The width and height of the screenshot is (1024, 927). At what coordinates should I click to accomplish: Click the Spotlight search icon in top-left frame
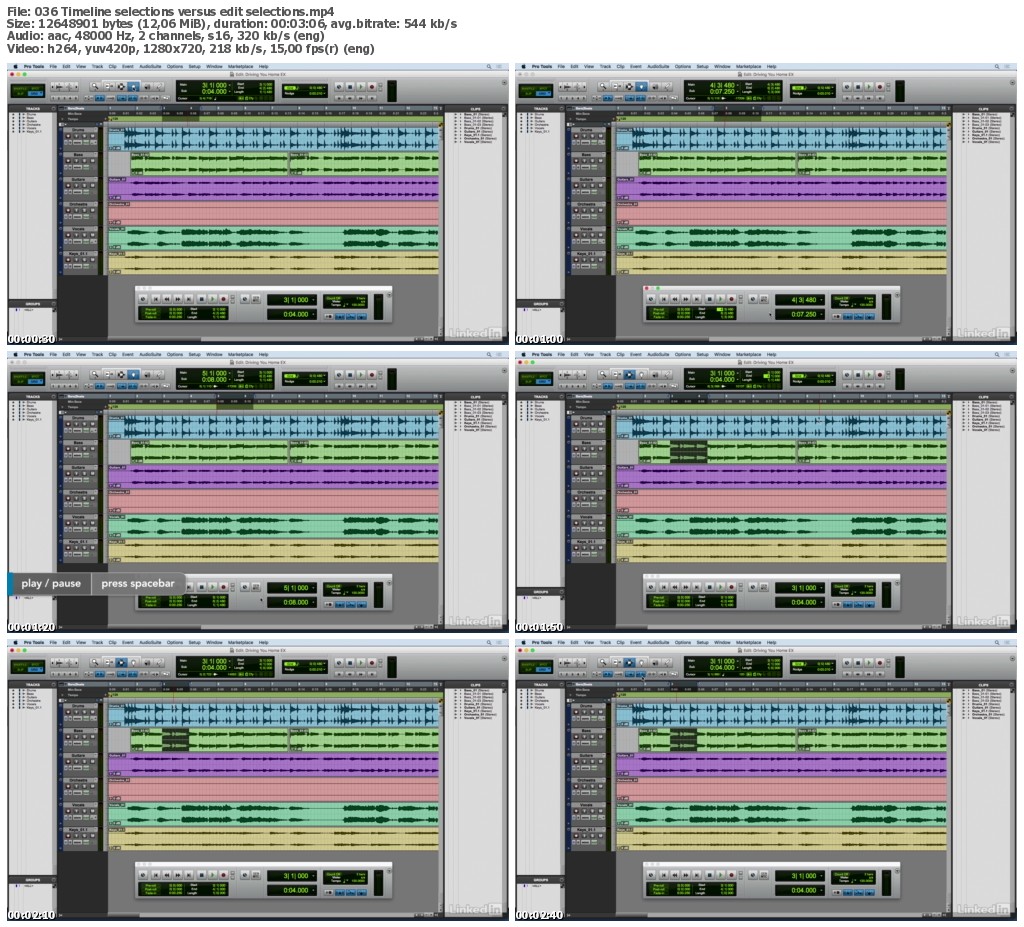pos(489,66)
